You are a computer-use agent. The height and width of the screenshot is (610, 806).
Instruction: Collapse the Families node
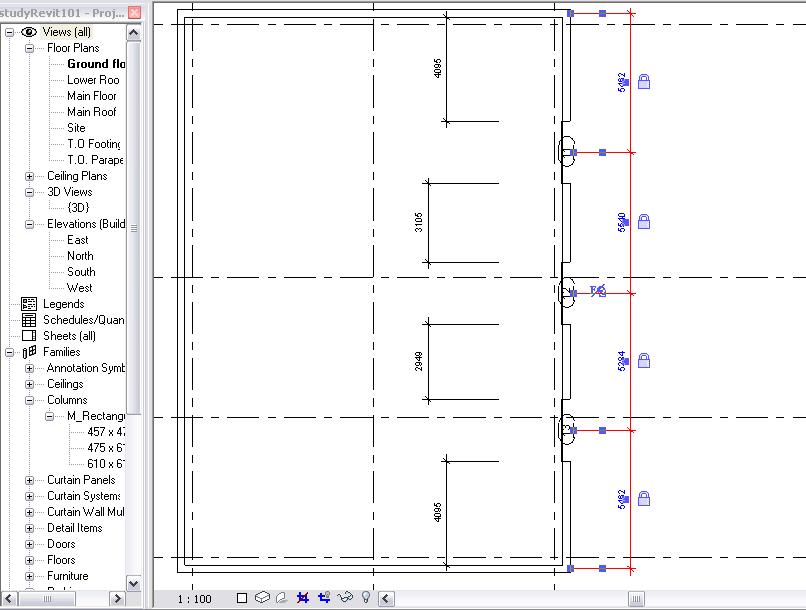pos(9,353)
